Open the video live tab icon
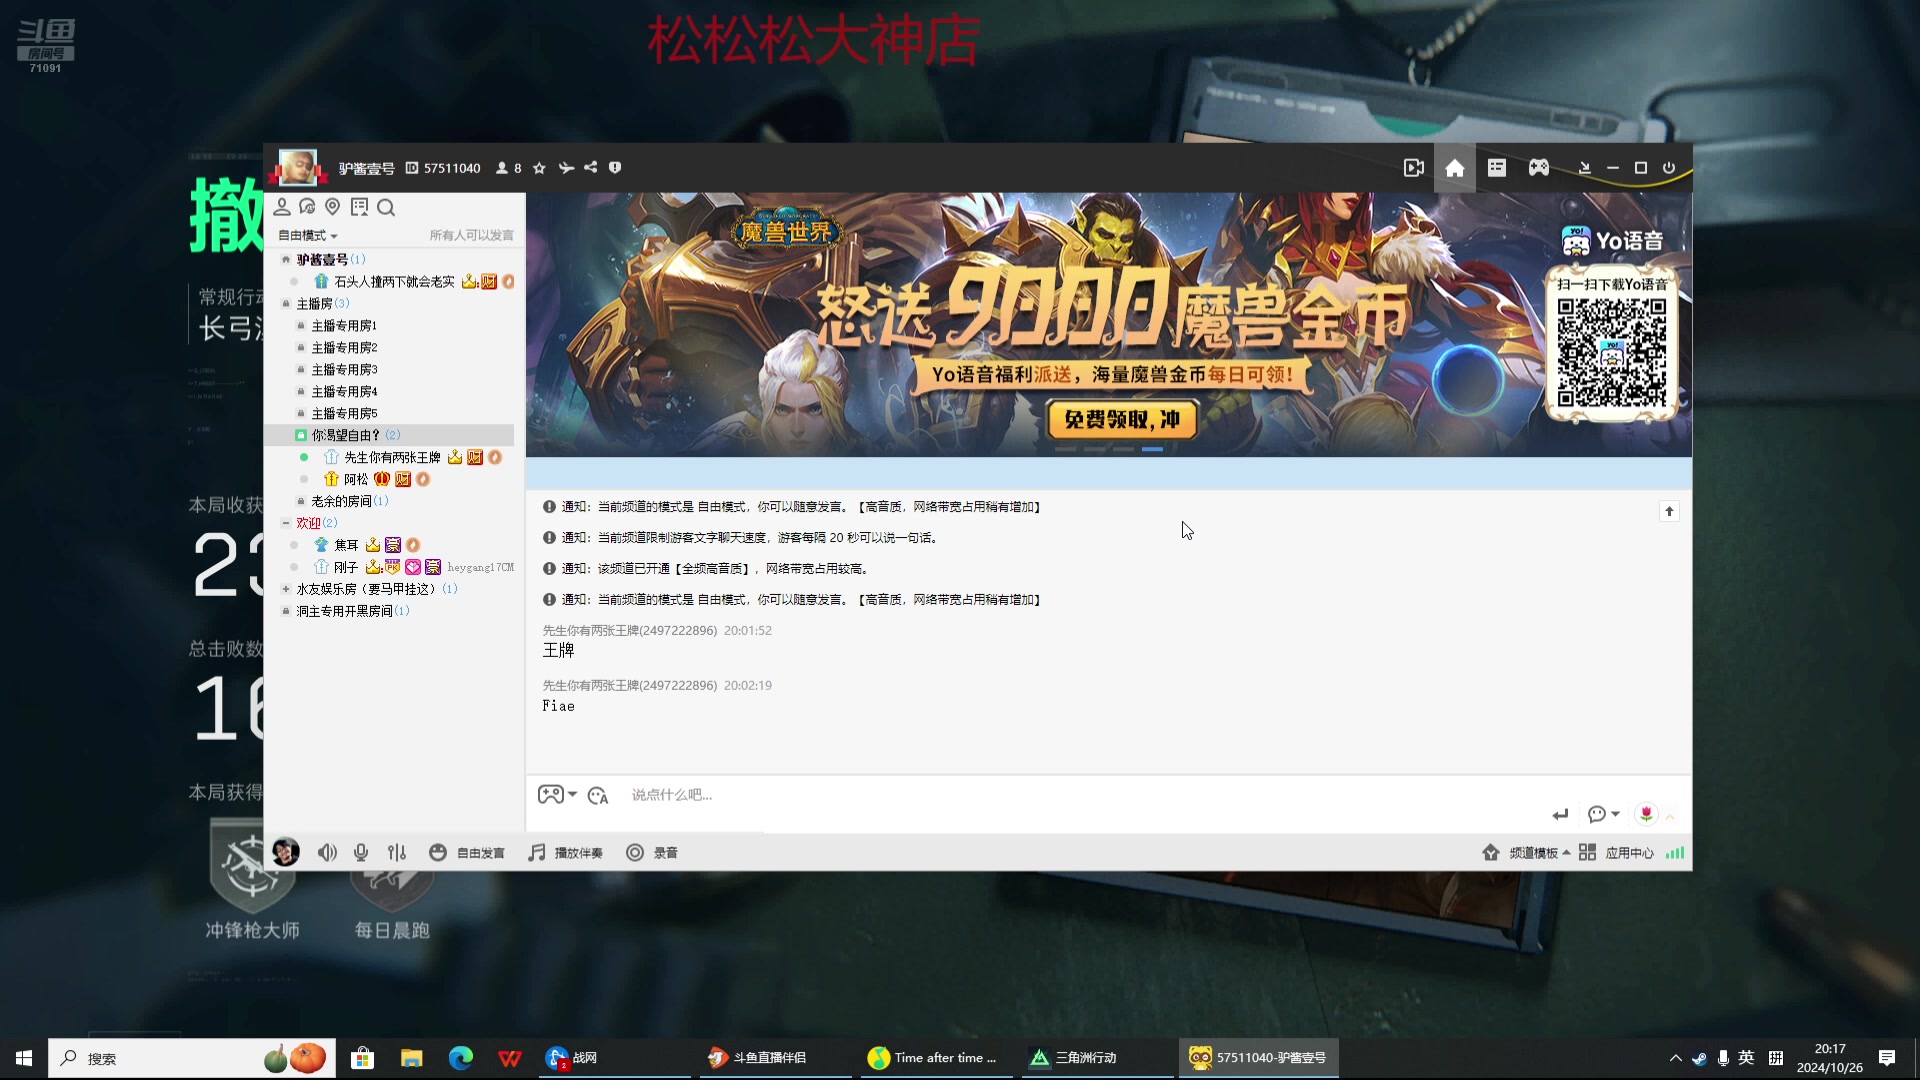 [x=1413, y=168]
